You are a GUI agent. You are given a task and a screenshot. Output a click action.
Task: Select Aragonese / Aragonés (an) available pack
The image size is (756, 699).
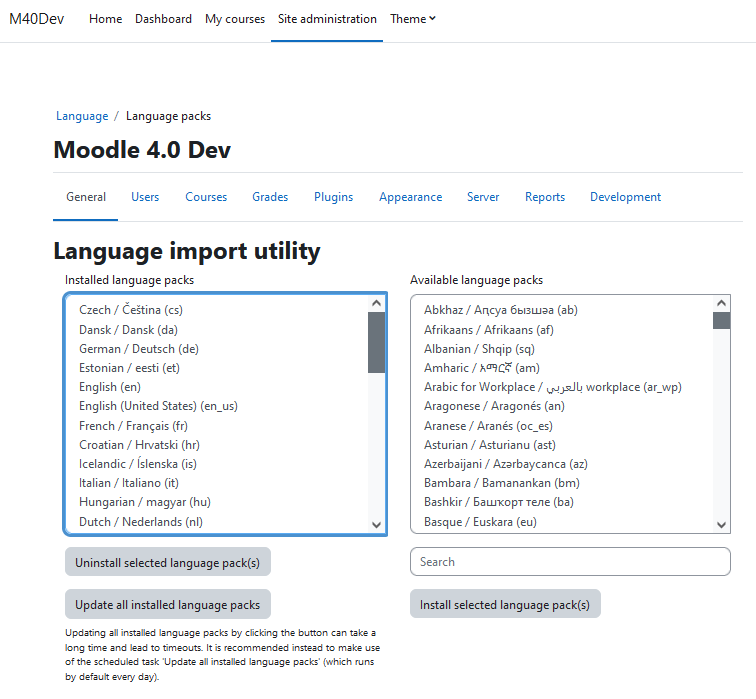tap(562, 406)
